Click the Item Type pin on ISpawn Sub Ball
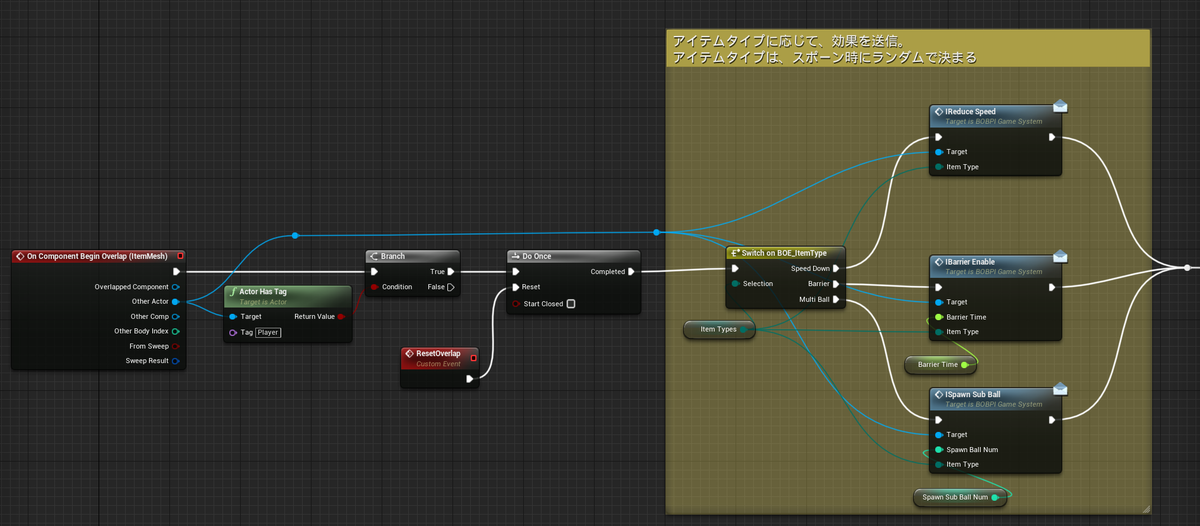 pyautogui.click(x=939, y=464)
